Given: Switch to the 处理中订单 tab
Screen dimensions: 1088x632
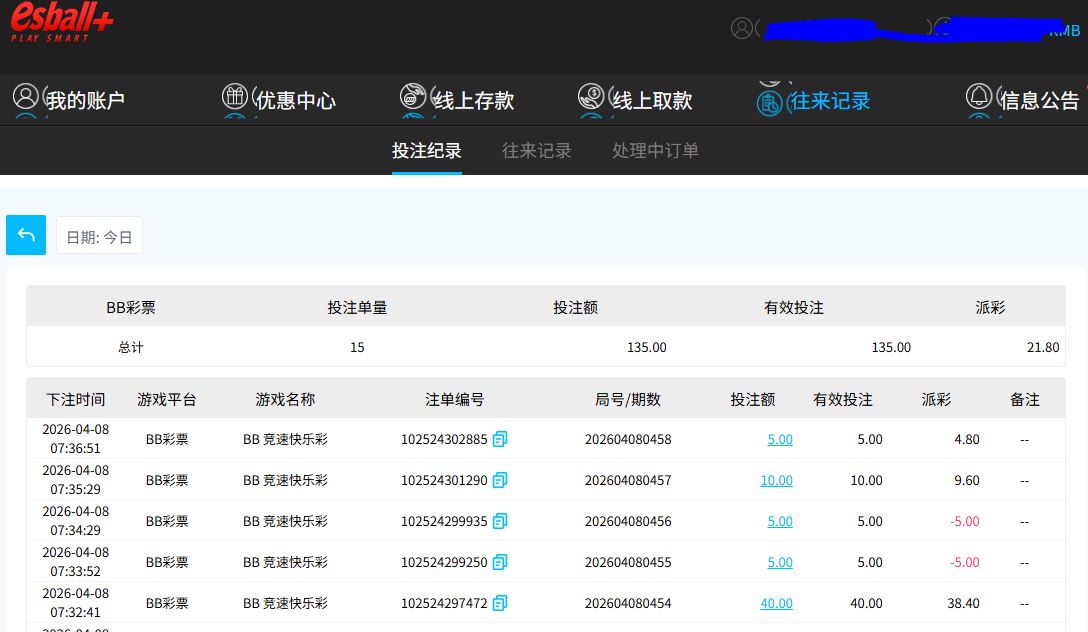Looking at the screenshot, I should tap(655, 151).
